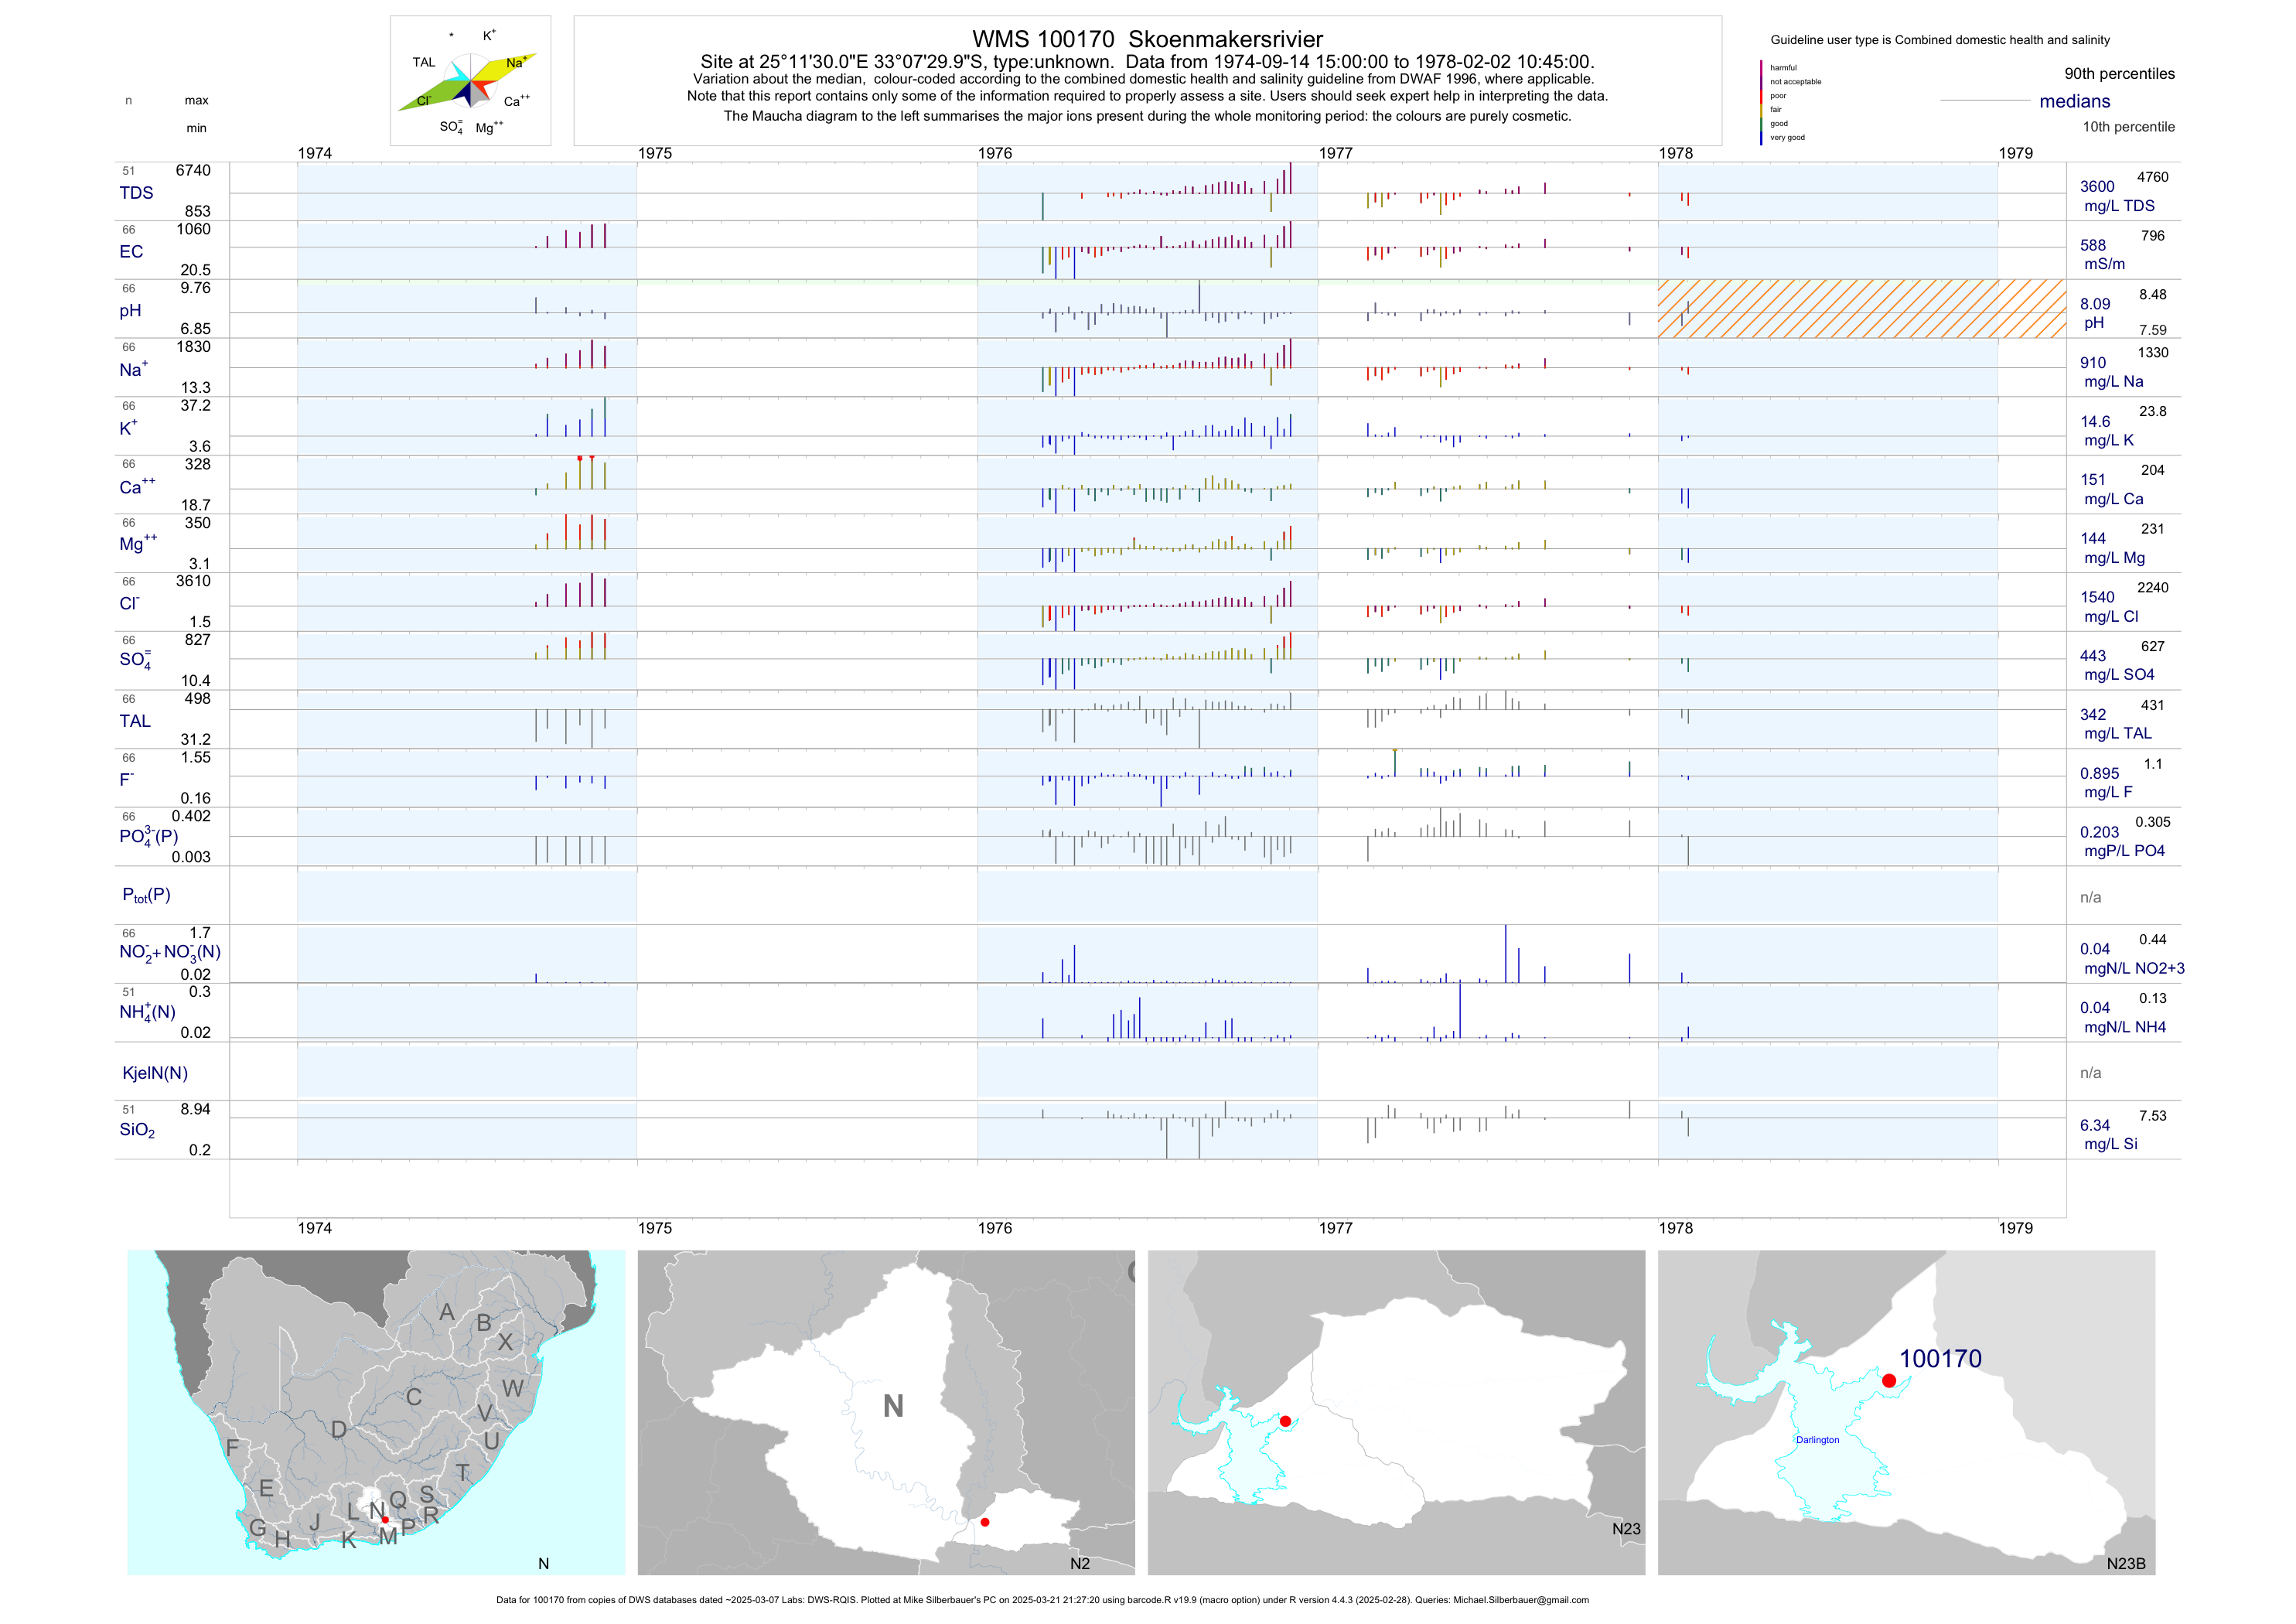Click the email address in the footer
2296x1624 pixels.
pyautogui.click(x=1520, y=1600)
